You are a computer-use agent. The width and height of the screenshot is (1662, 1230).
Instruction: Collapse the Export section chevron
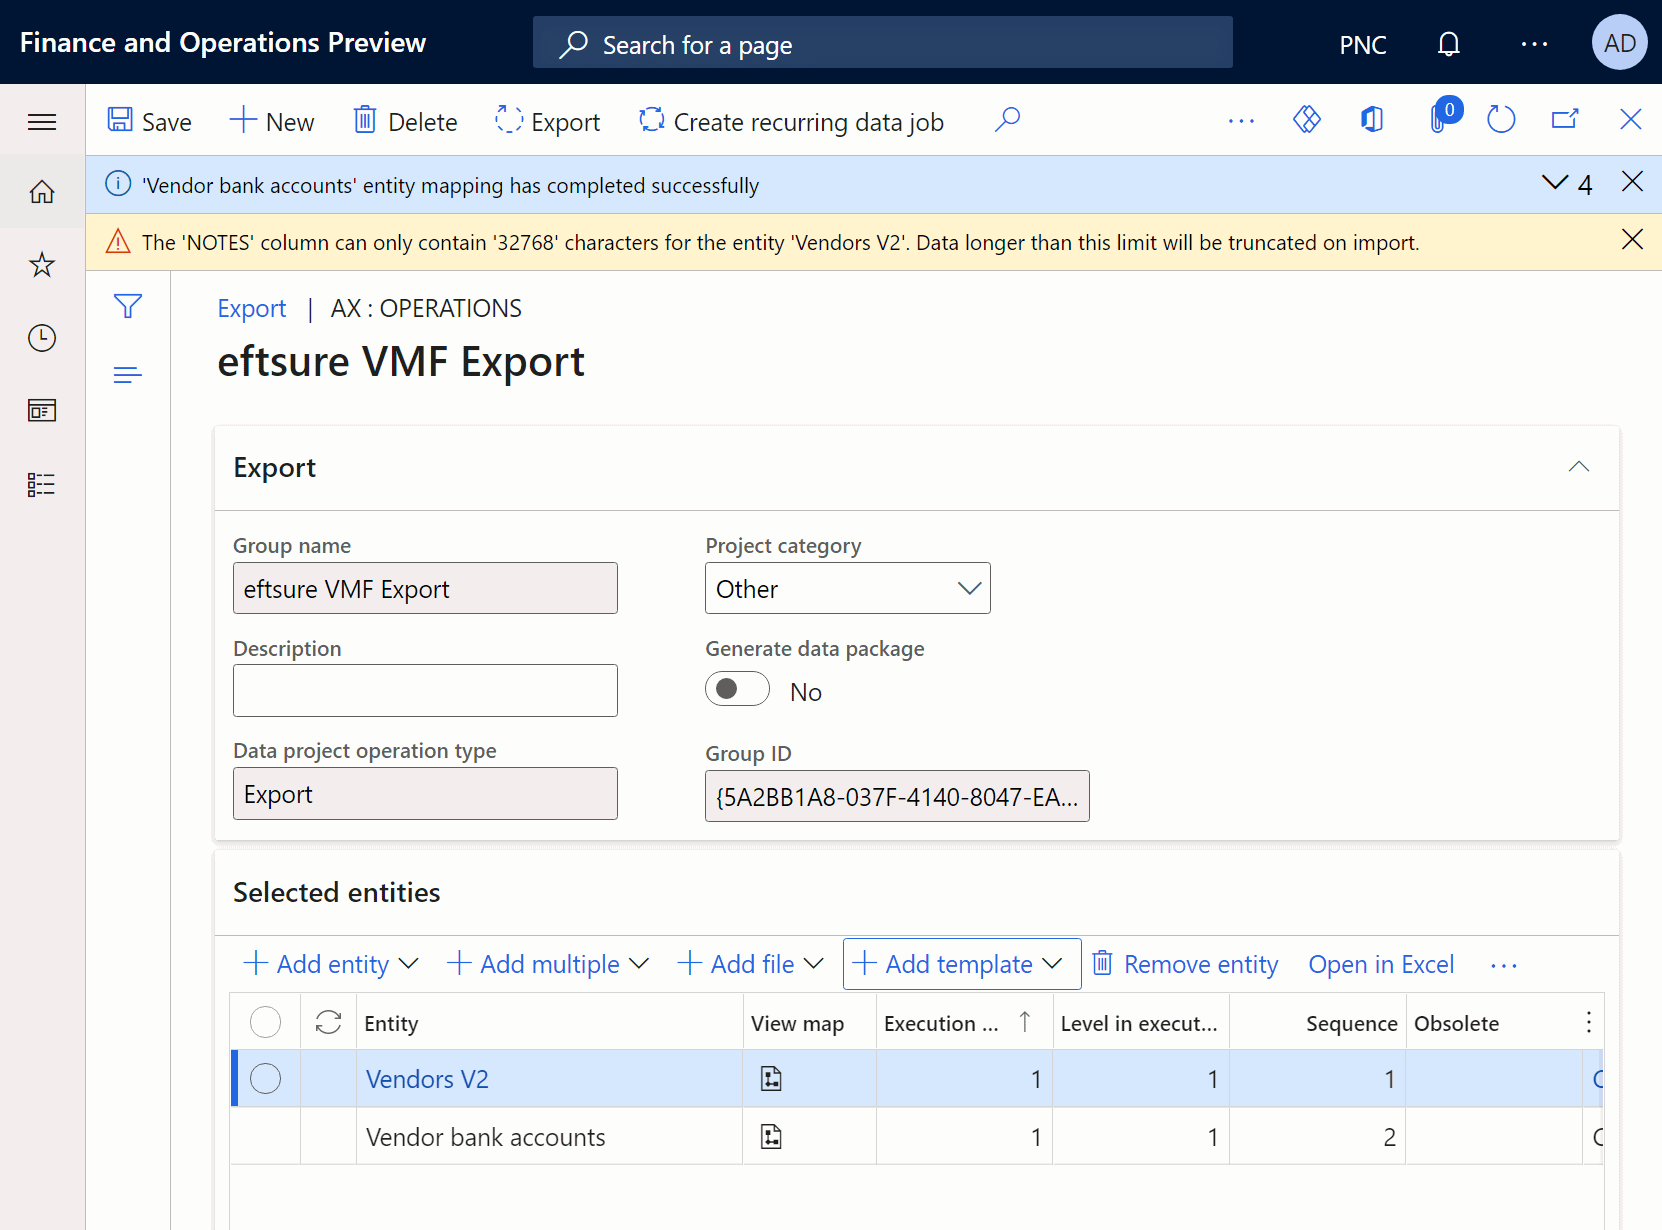1578,467
